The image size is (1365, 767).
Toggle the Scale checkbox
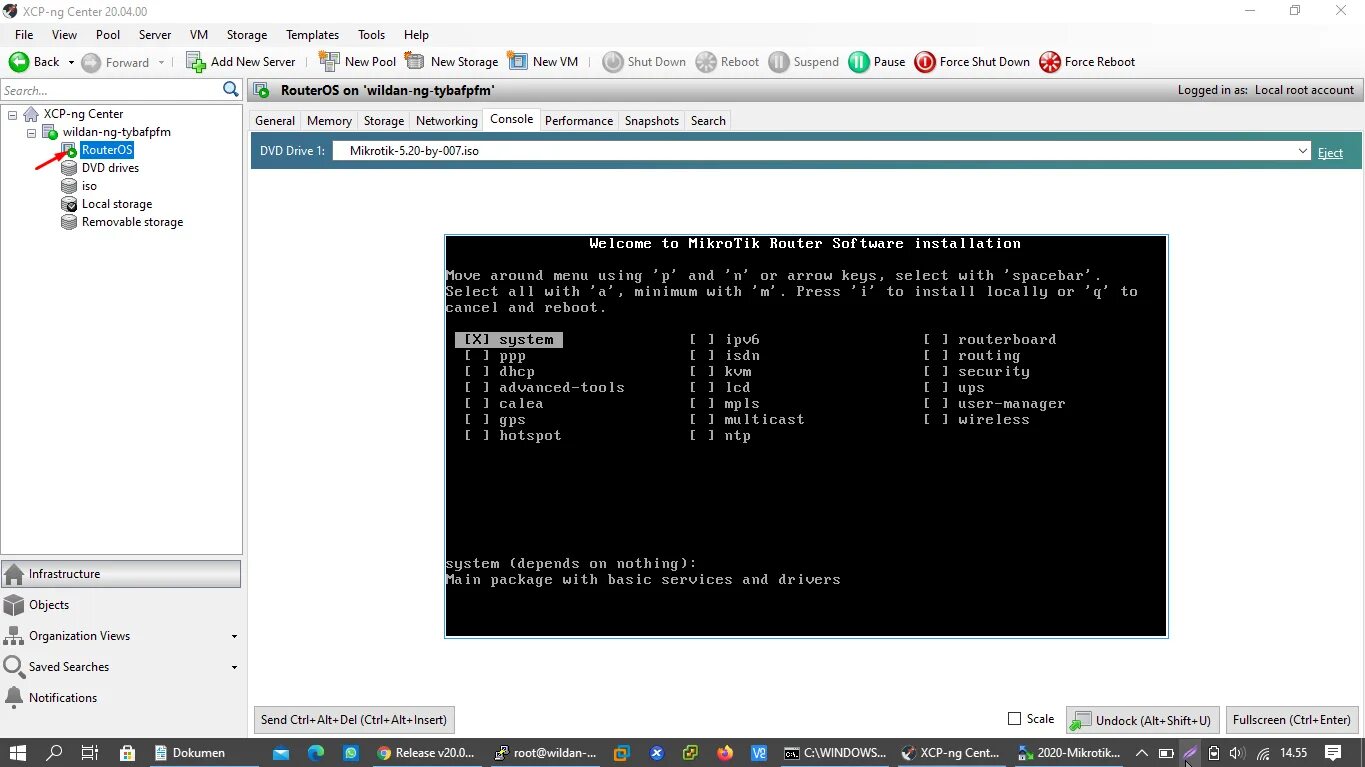[x=1014, y=718]
